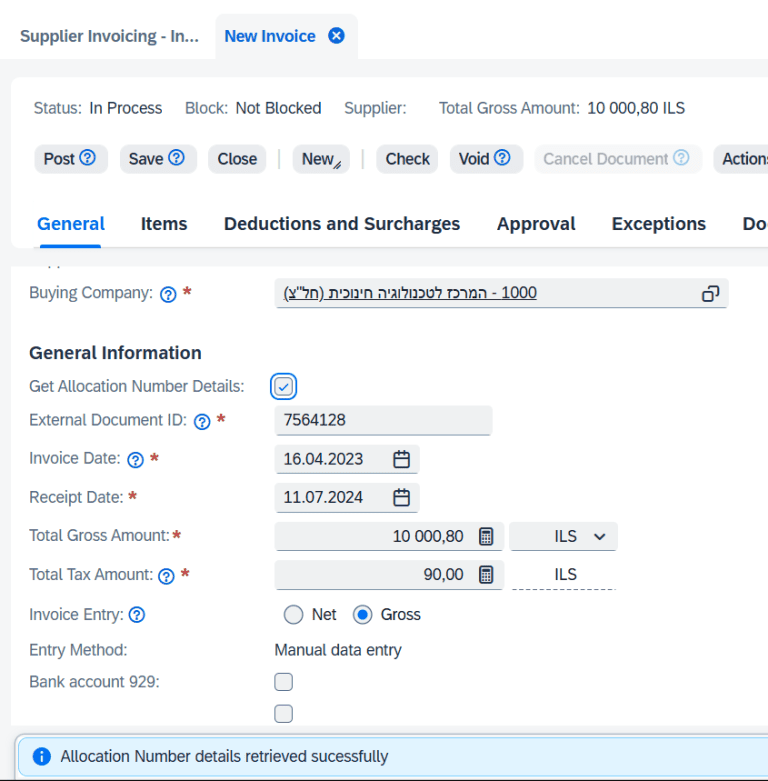Open the Buying Company 1000 link

(410, 292)
